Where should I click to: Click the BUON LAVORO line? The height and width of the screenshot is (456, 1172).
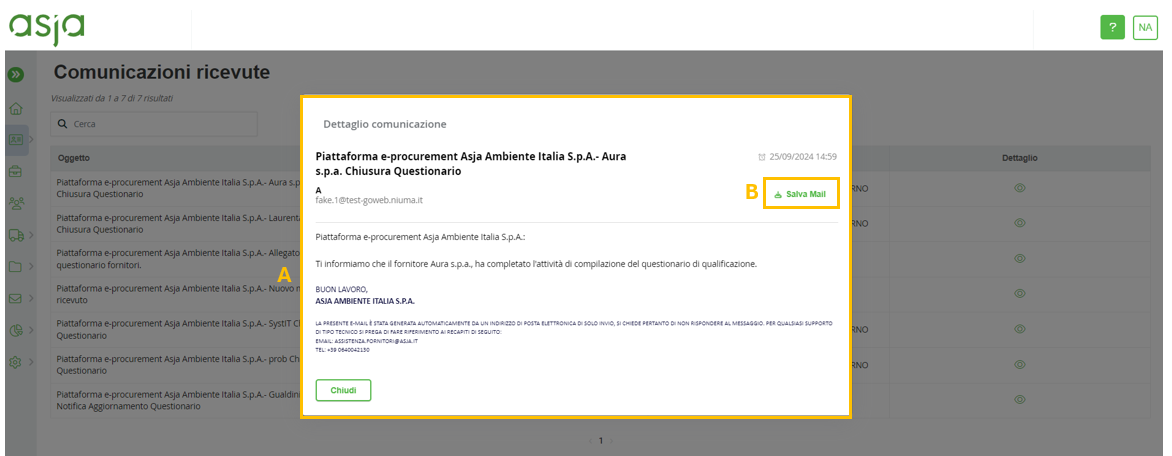coord(342,289)
